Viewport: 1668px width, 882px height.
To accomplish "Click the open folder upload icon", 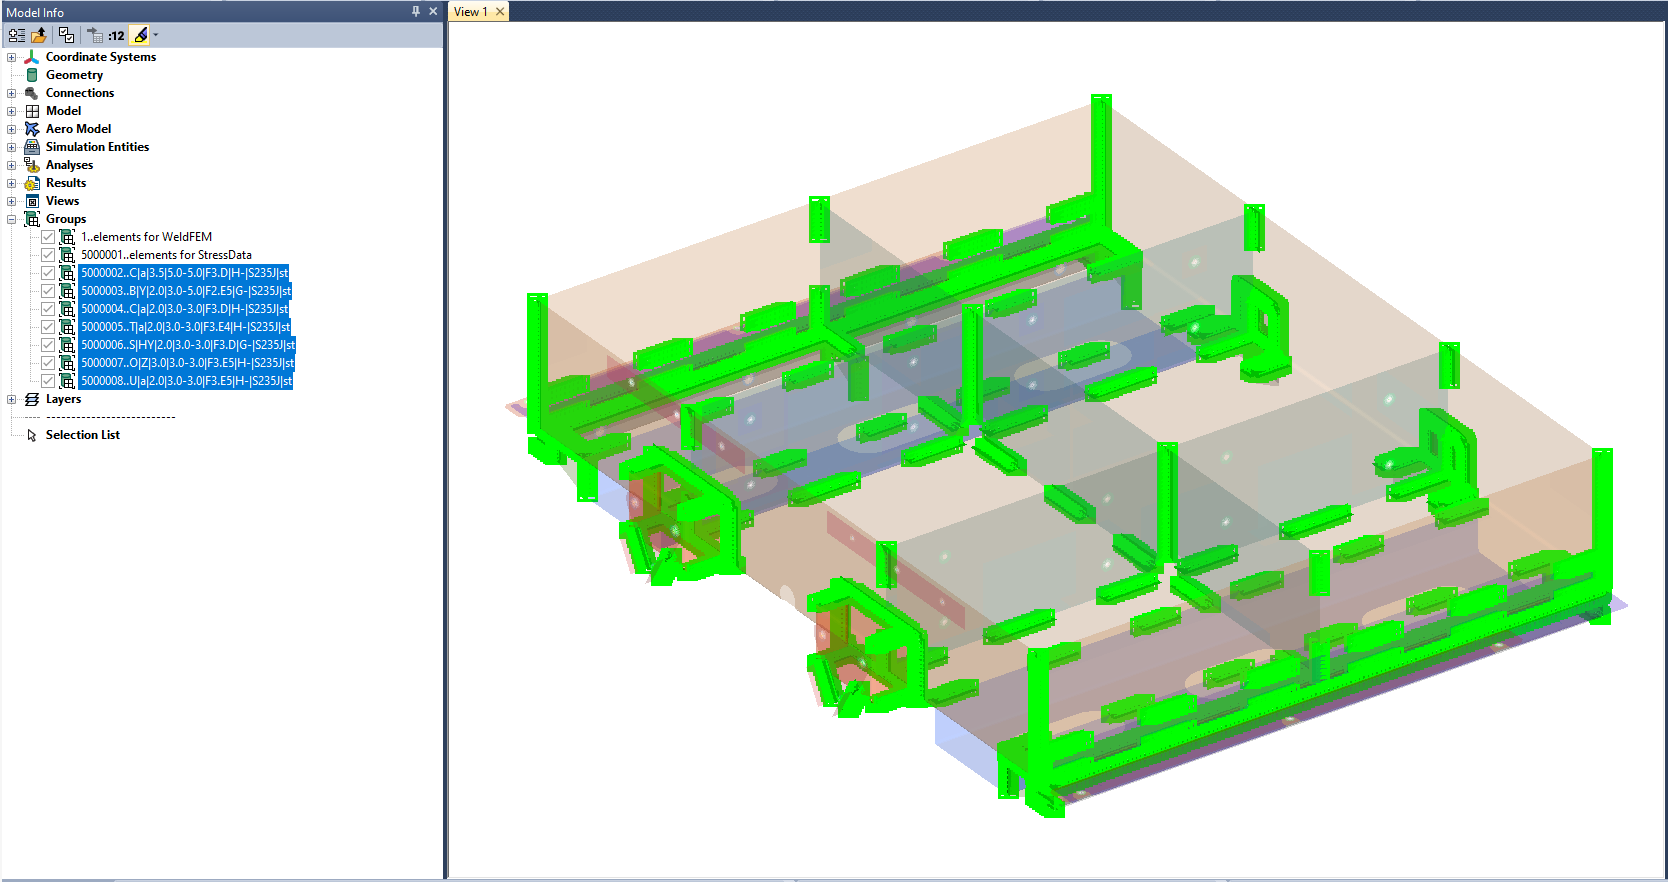I will [x=39, y=35].
